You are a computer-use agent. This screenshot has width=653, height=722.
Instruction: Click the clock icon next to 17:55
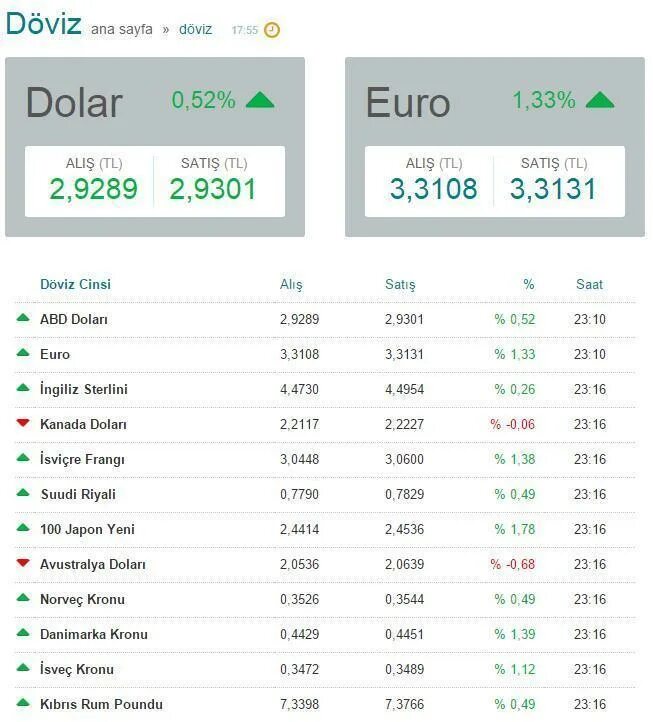click(x=272, y=30)
